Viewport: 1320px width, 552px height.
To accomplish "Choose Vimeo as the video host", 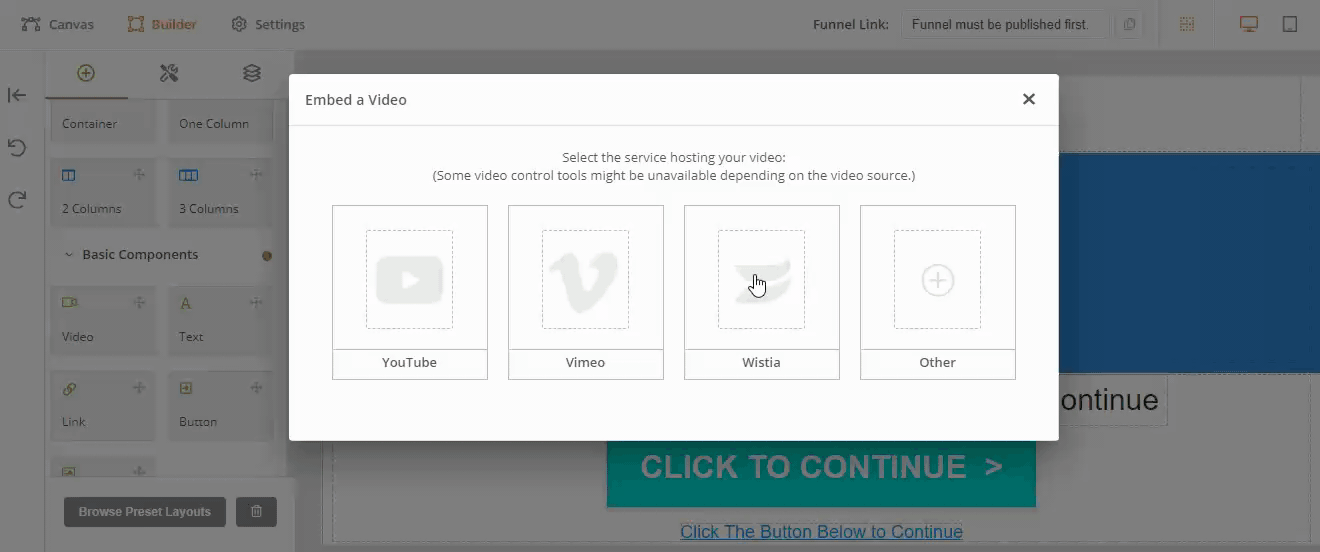I will [x=586, y=292].
